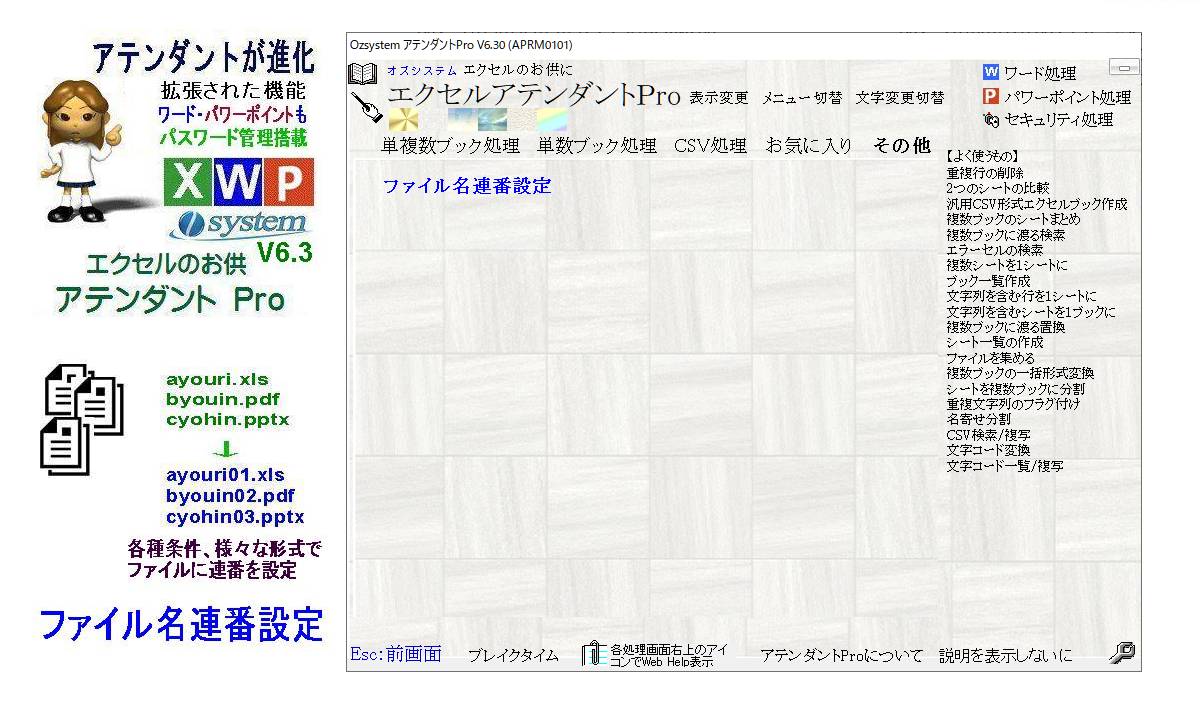The width and height of the screenshot is (1200, 714).
Task: Click the open book icon
Action: [x=361, y=74]
